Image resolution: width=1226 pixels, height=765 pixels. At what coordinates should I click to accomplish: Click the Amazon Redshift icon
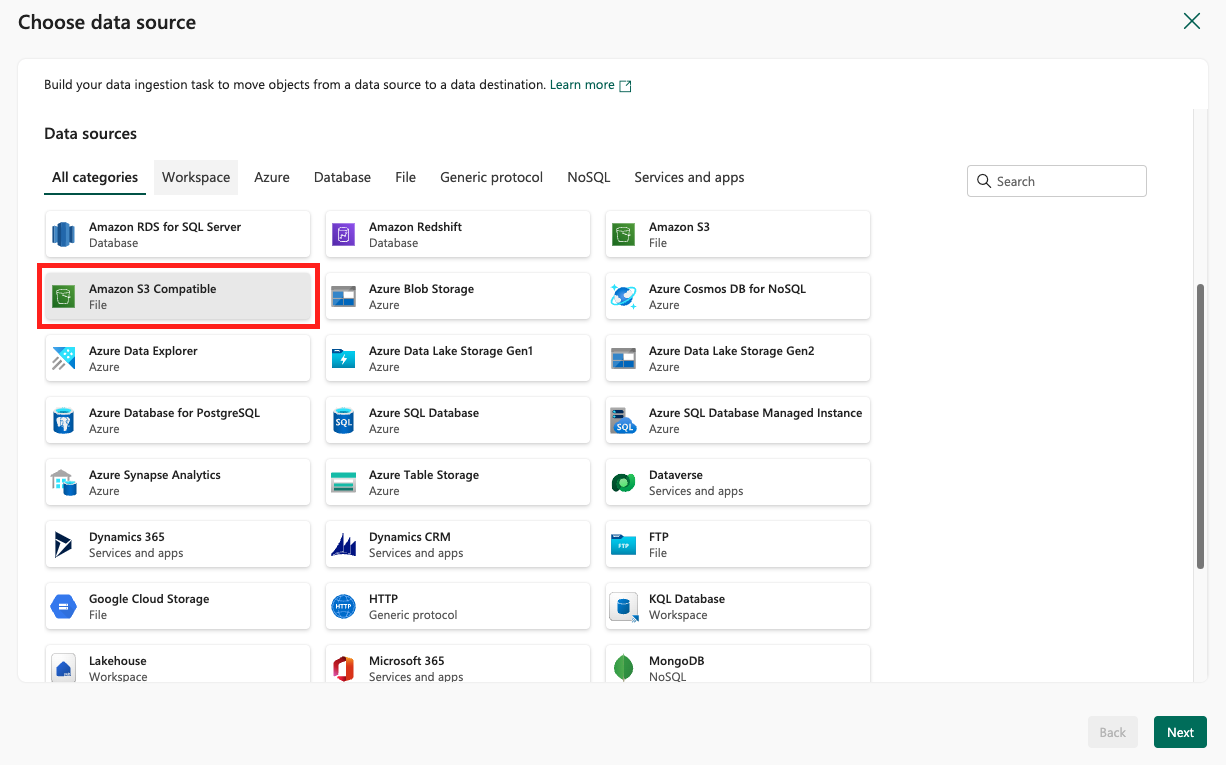344,235
